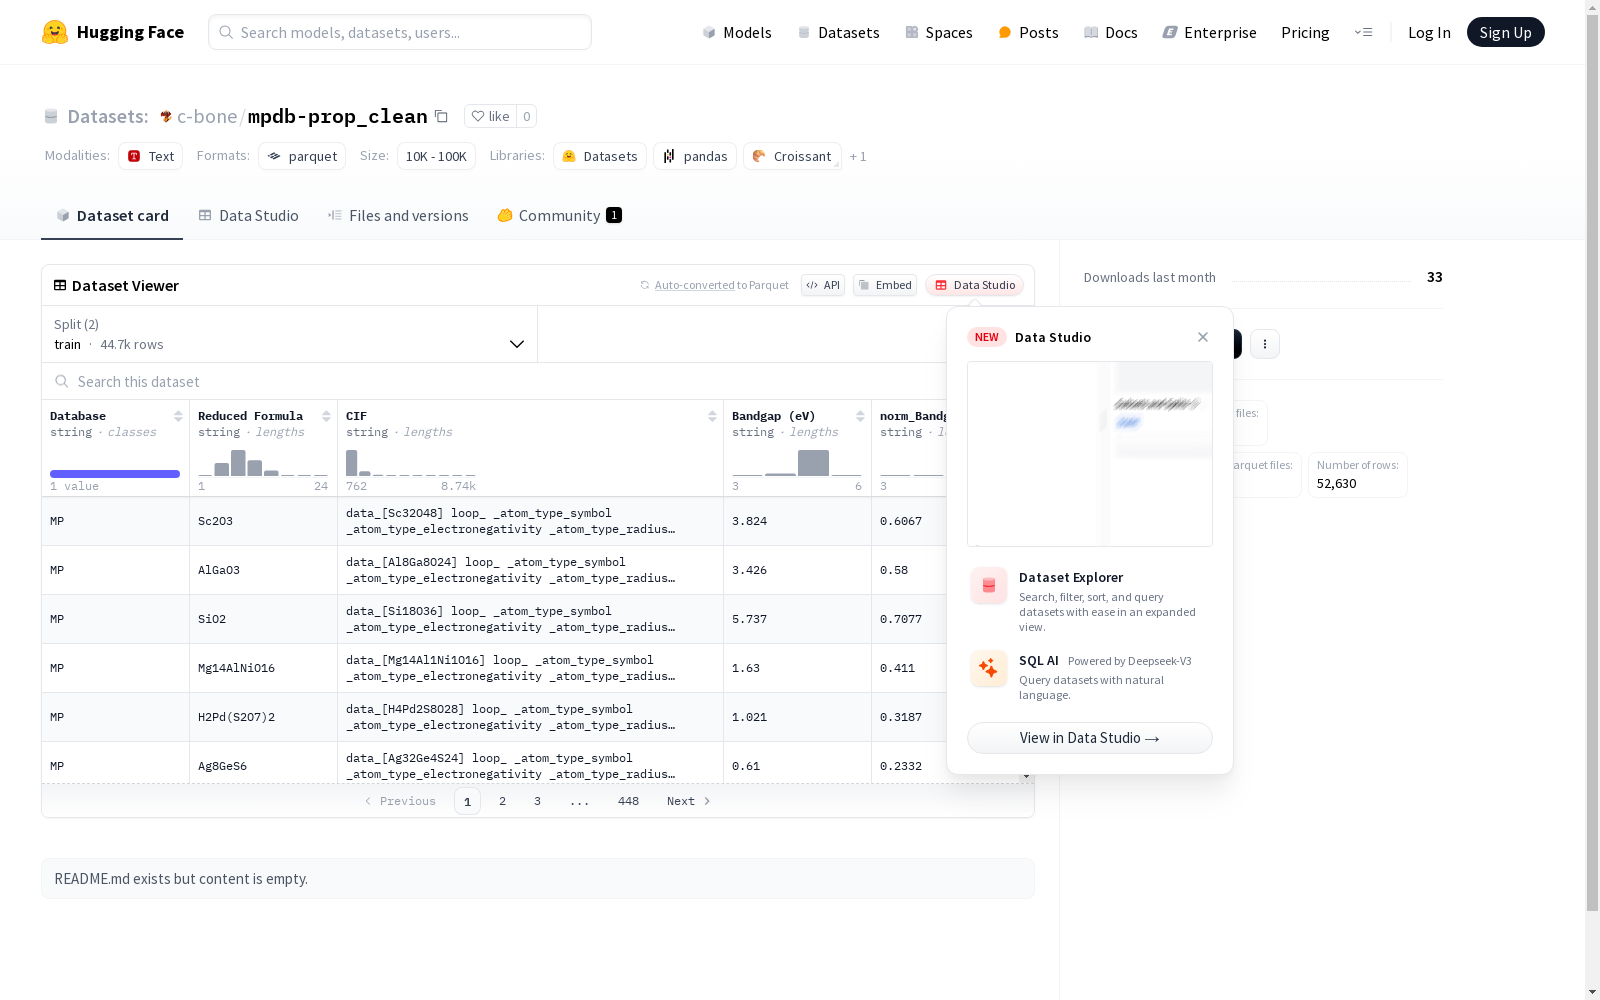Open the c-bone author link
The width and height of the screenshot is (1600, 1000).
click(207, 116)
